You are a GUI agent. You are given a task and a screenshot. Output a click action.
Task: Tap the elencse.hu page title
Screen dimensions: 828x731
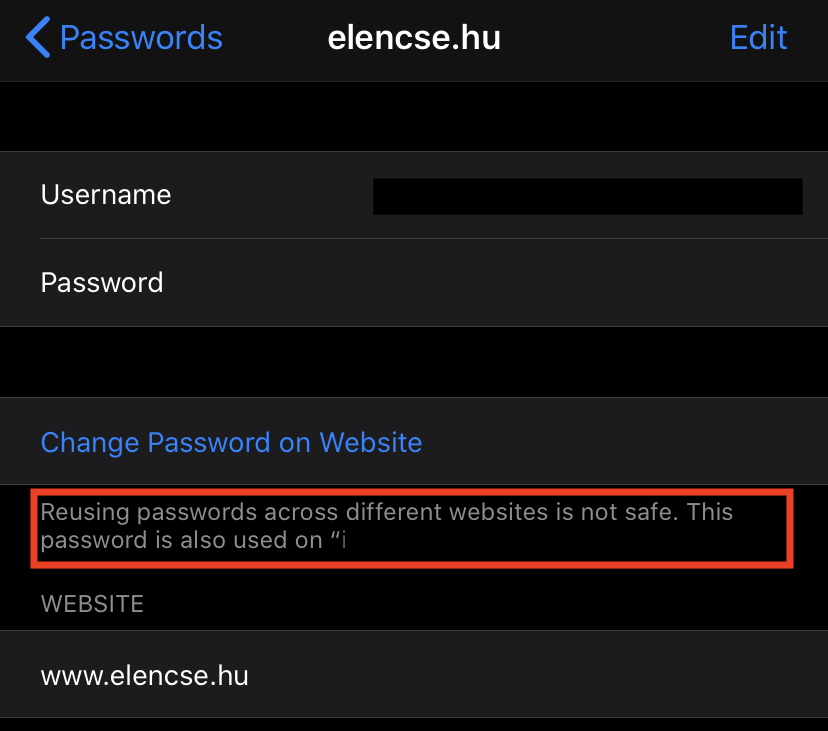pos(414,38)
